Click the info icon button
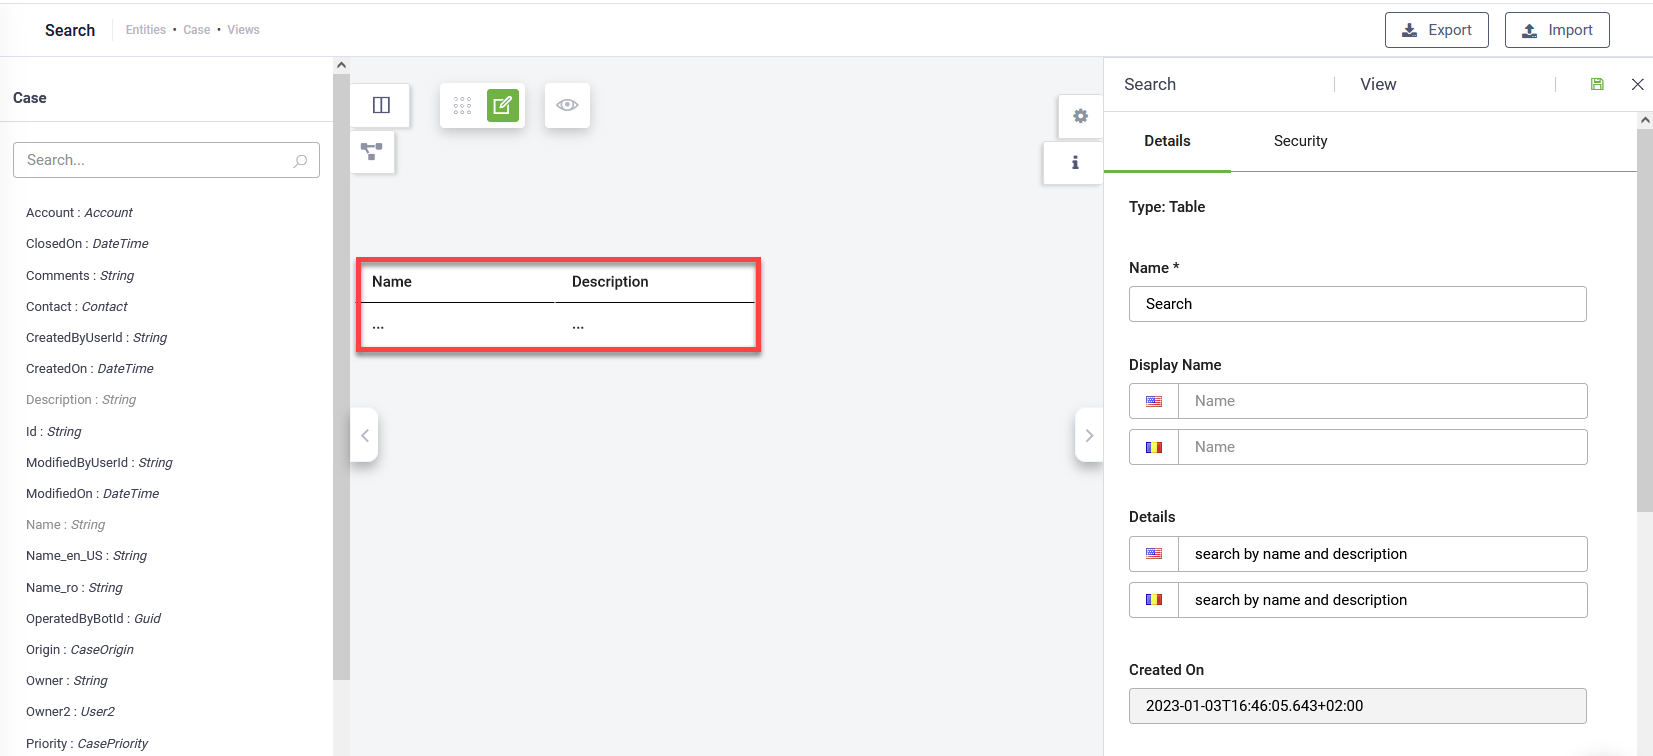This screenshot has width=1653, height=756. click(1075, 162)
